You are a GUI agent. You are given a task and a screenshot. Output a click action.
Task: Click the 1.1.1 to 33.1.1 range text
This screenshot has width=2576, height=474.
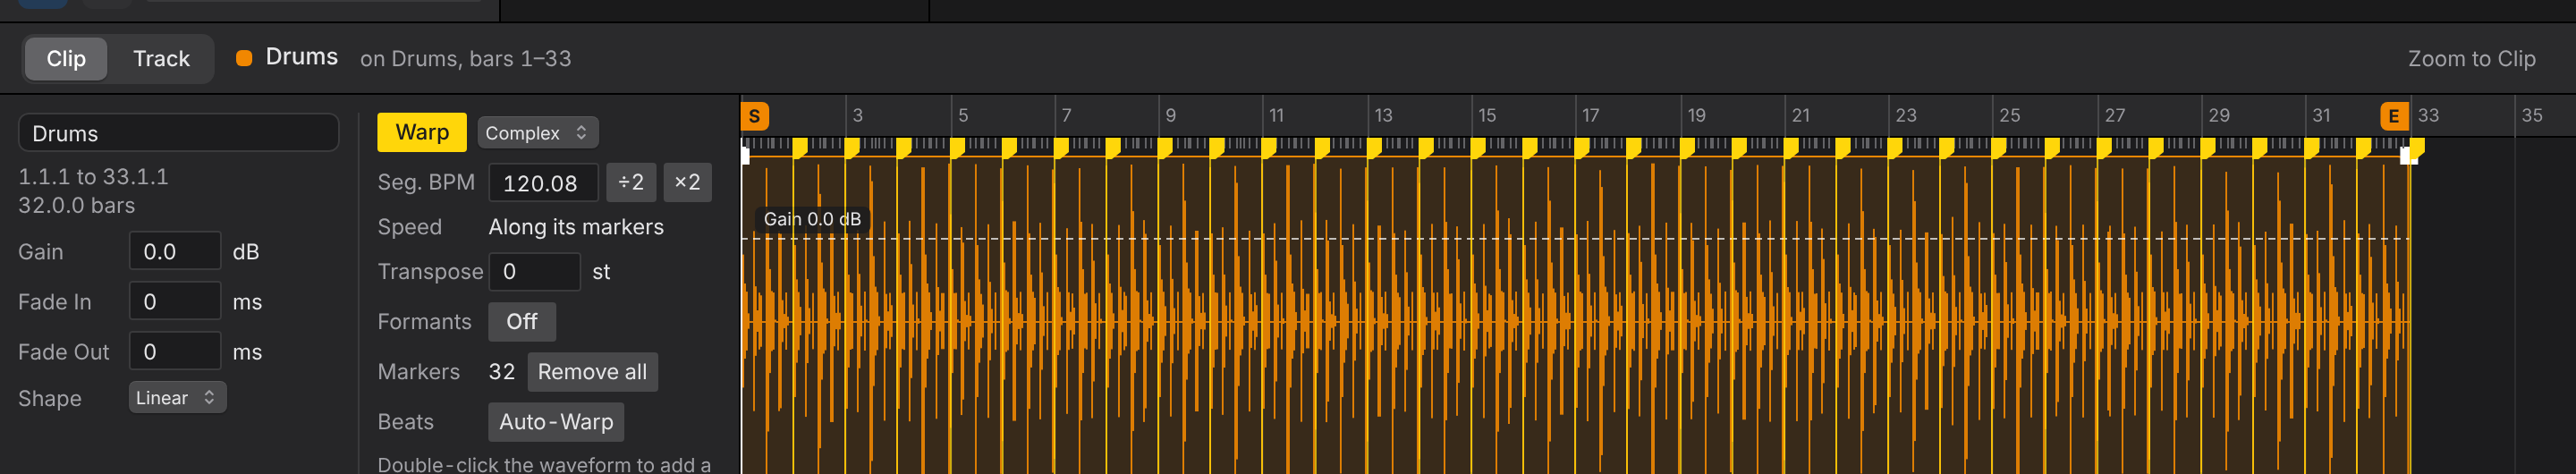point(93,176)
